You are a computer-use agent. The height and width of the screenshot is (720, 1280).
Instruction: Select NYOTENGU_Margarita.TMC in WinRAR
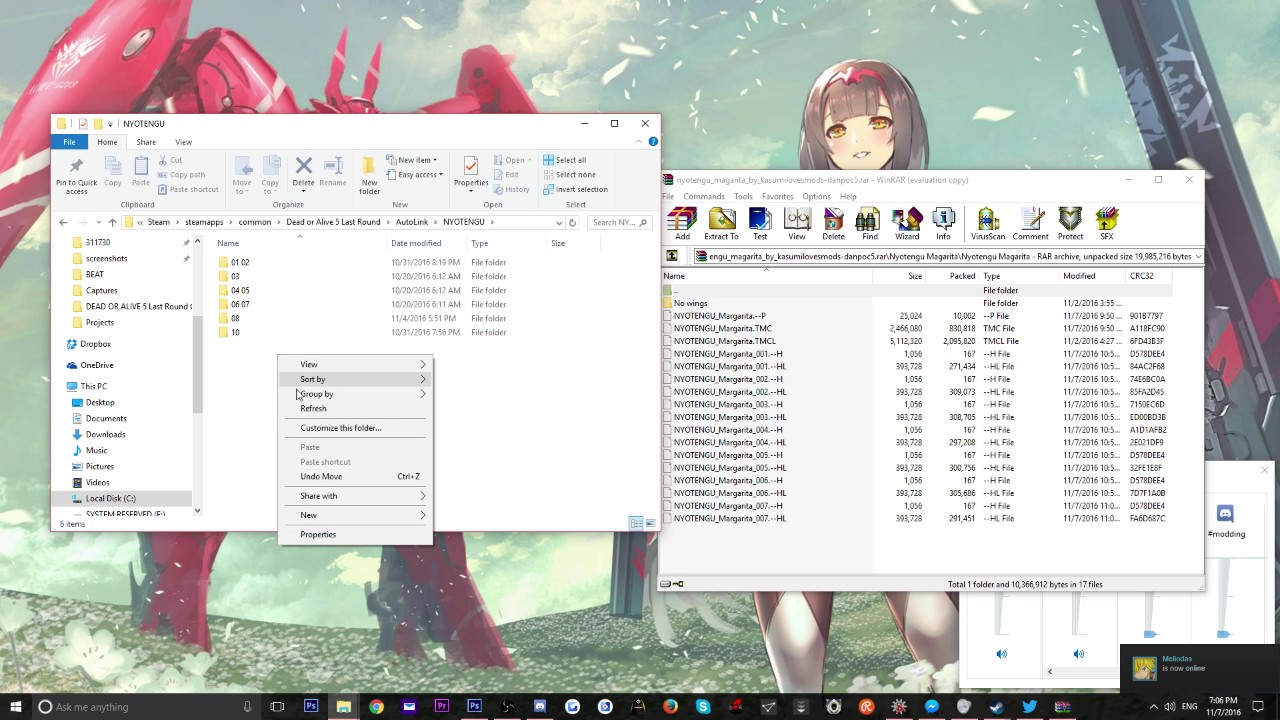722,328
